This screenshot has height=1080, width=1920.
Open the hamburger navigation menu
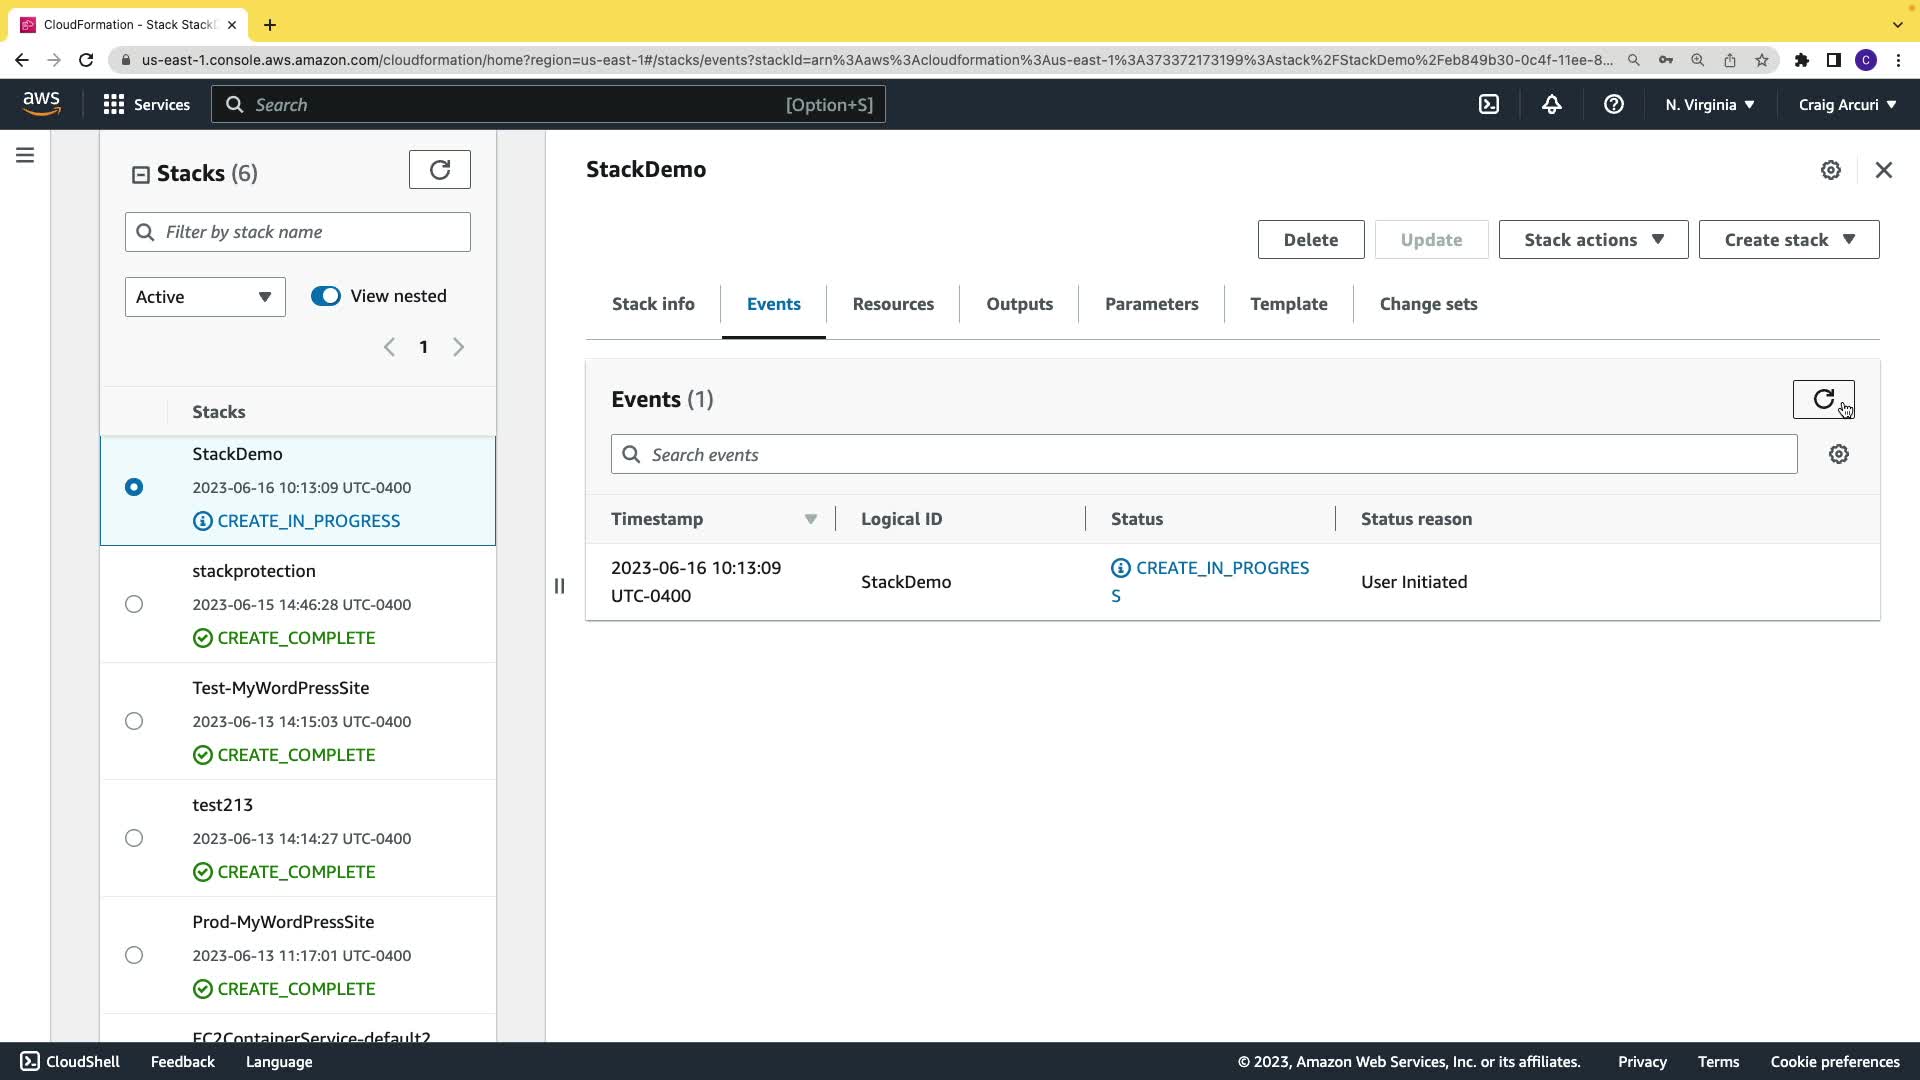tap(25, 155)
